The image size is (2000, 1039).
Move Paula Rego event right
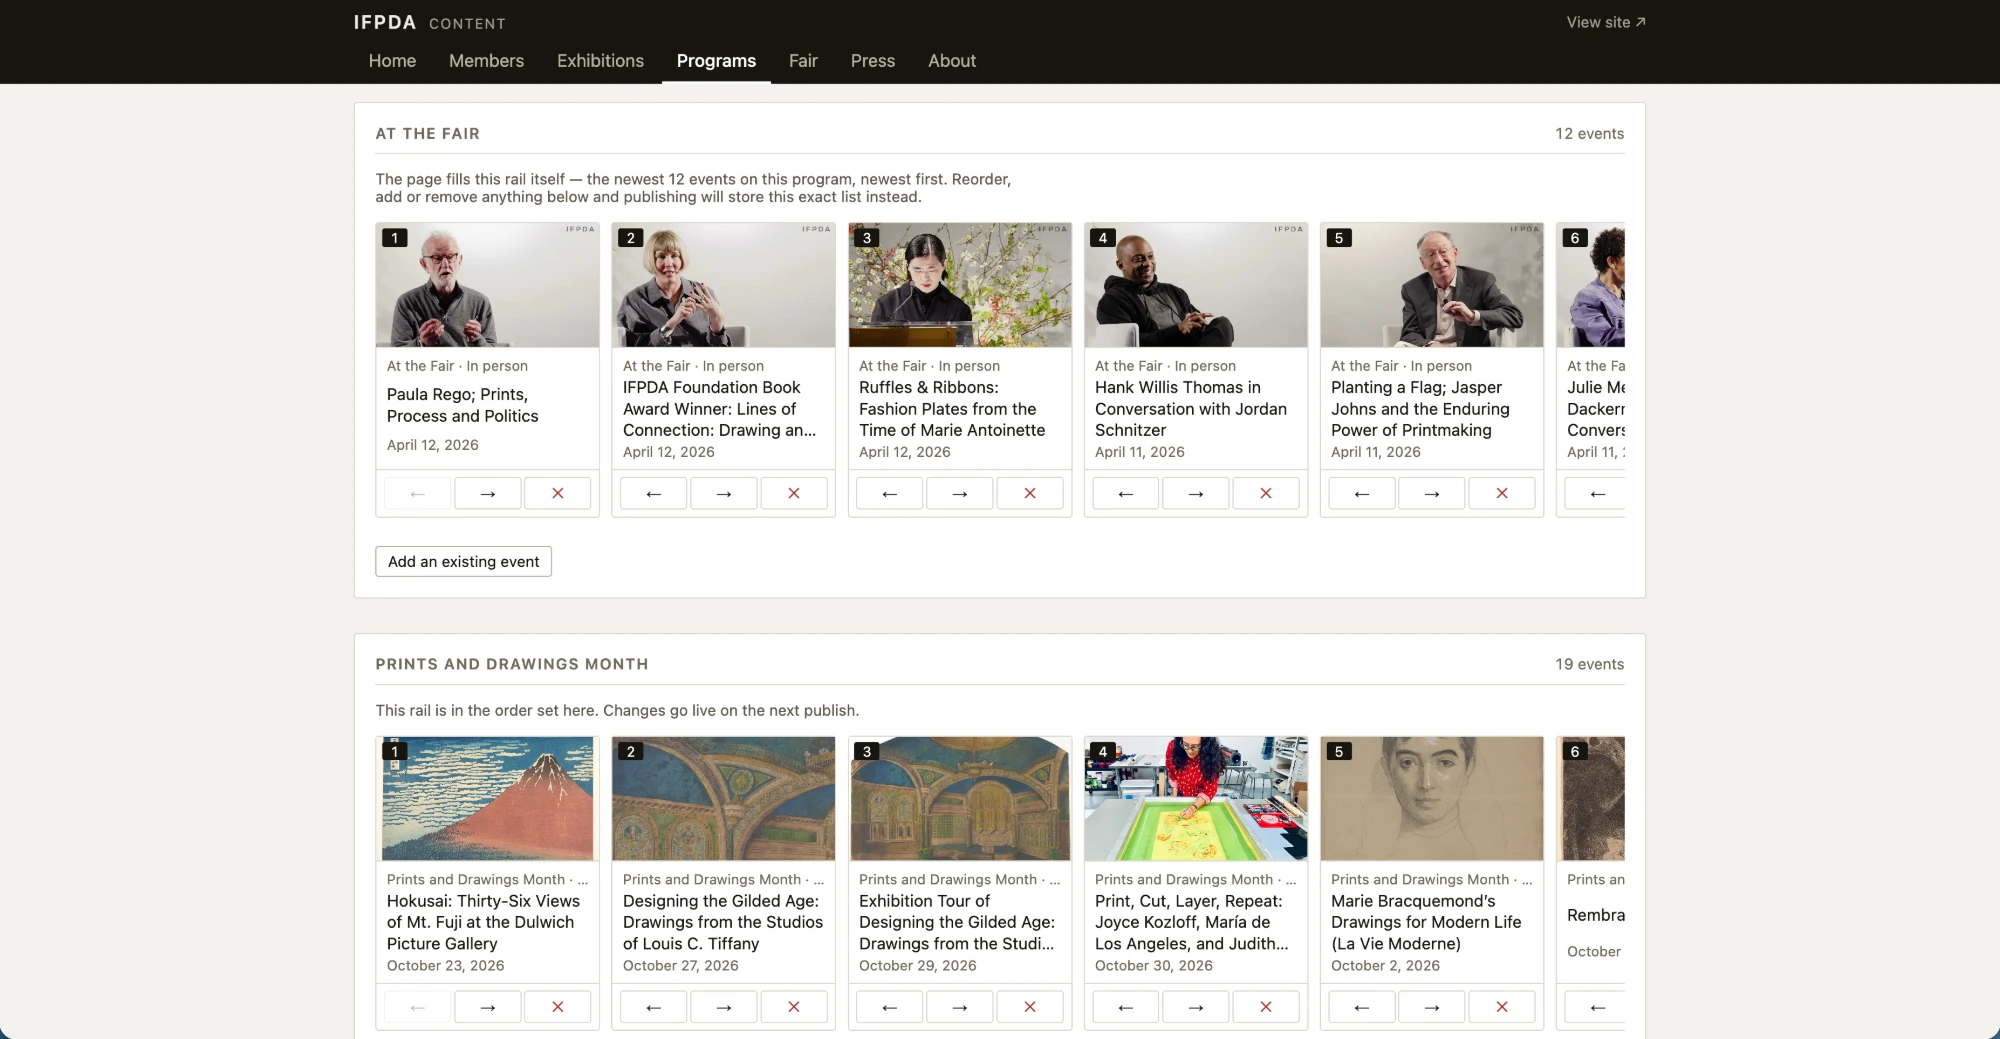point(488,493)
